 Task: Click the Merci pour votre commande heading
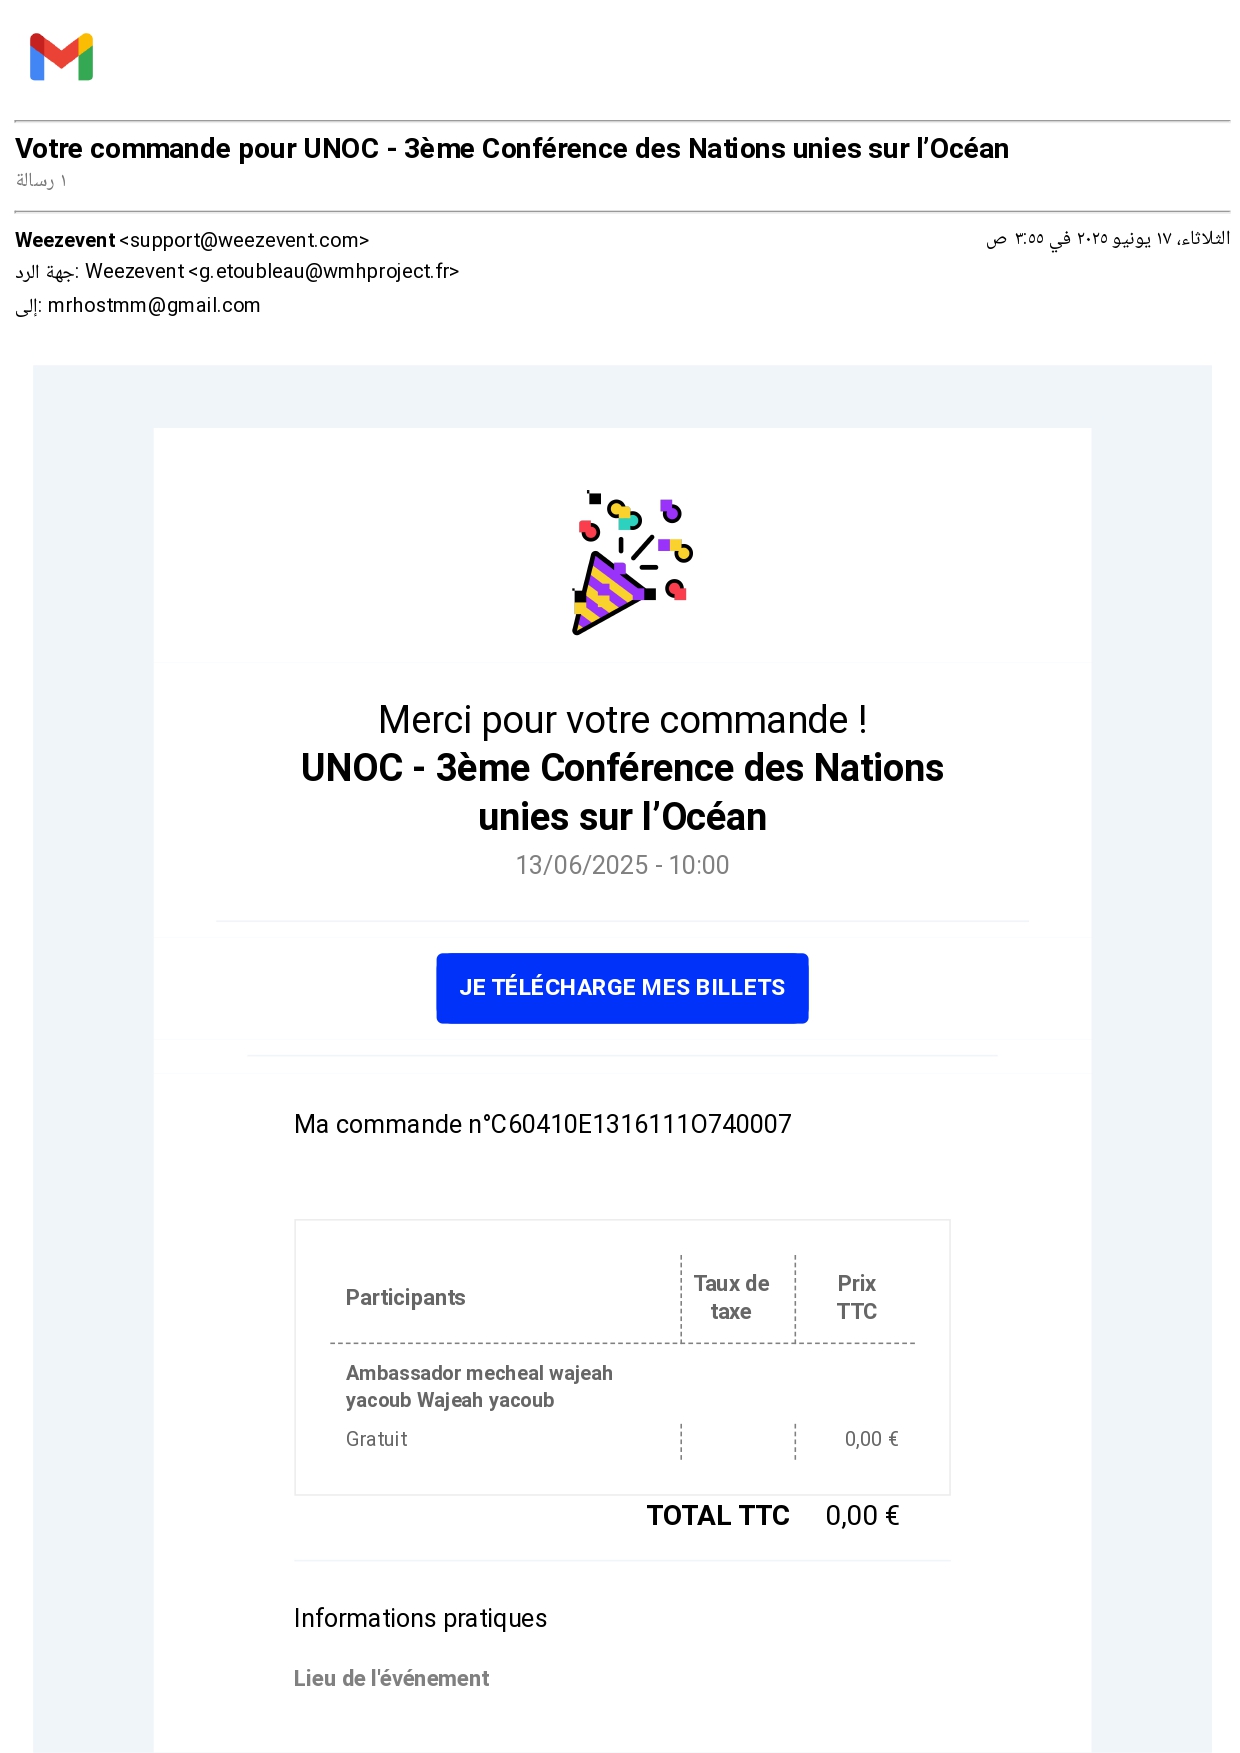[622, 720]
